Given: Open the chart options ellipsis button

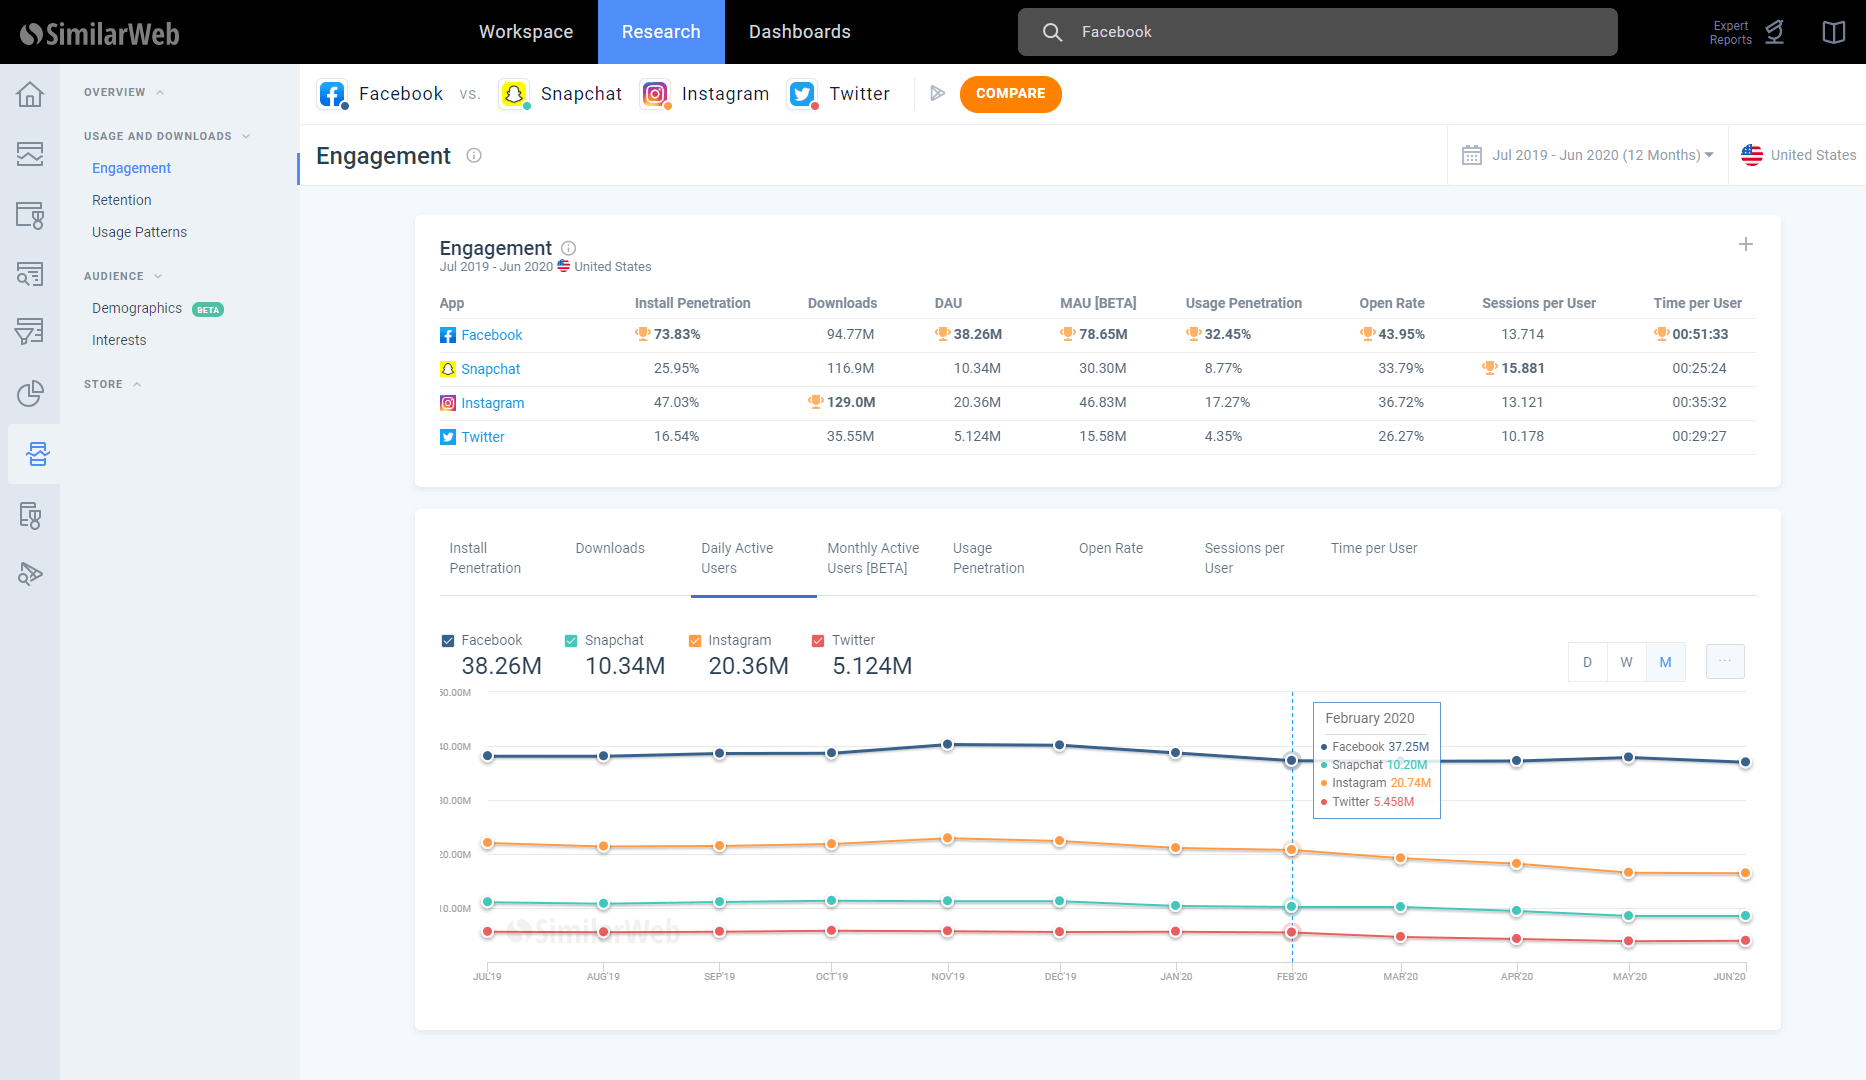Looking at the screenshot, I should coord(1724,661).
